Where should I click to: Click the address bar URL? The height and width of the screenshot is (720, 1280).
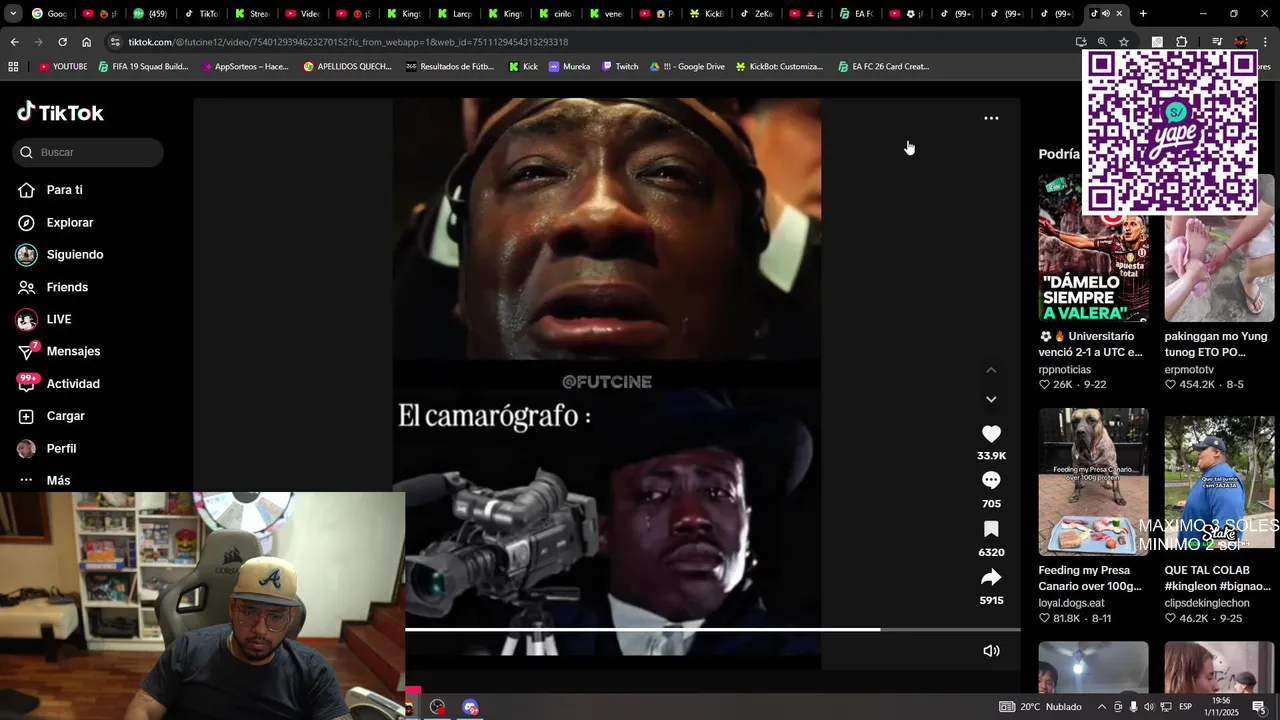pos(348,42)
